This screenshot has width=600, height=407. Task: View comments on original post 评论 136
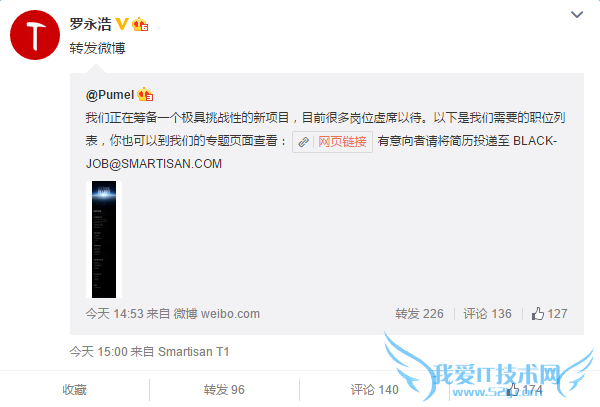tap(487, 314)
